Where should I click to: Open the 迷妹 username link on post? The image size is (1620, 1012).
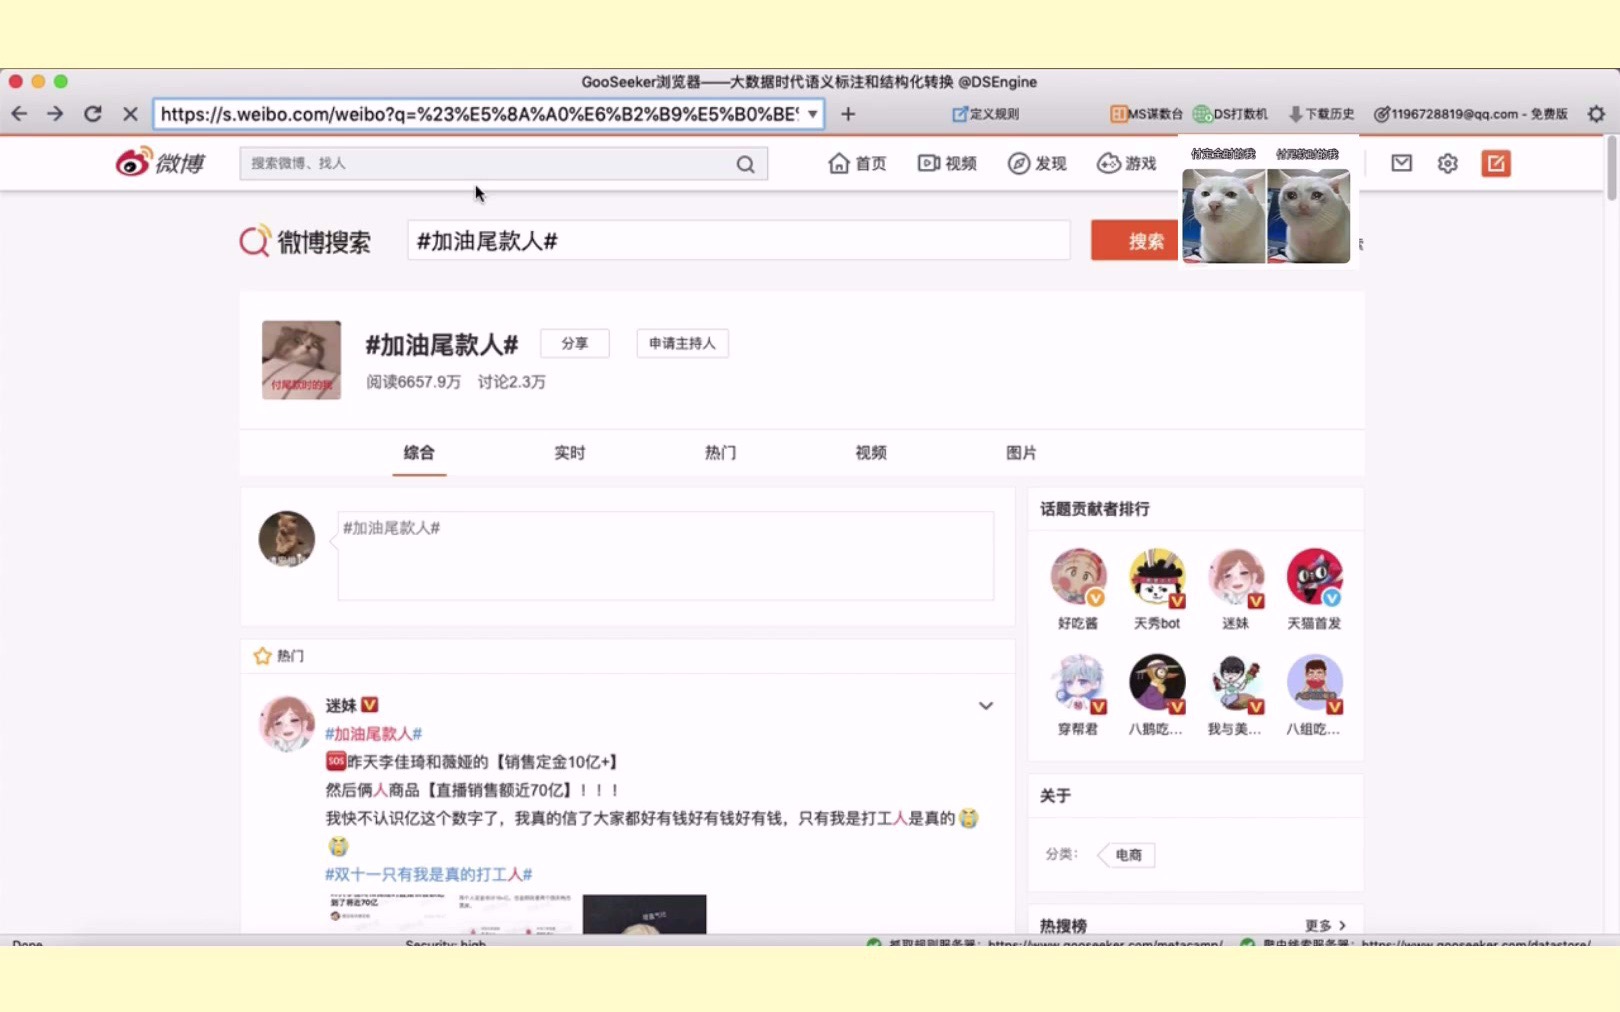341,706
